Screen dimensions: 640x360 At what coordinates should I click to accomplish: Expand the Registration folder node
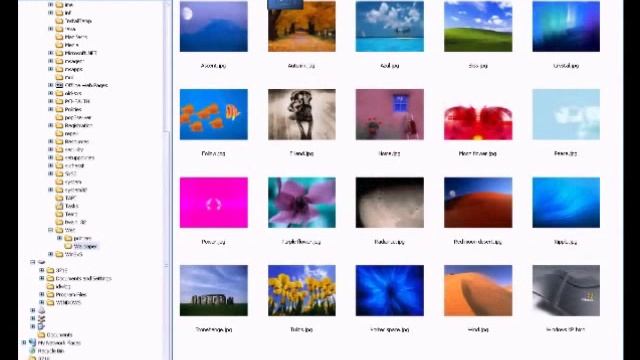(51, 125)
